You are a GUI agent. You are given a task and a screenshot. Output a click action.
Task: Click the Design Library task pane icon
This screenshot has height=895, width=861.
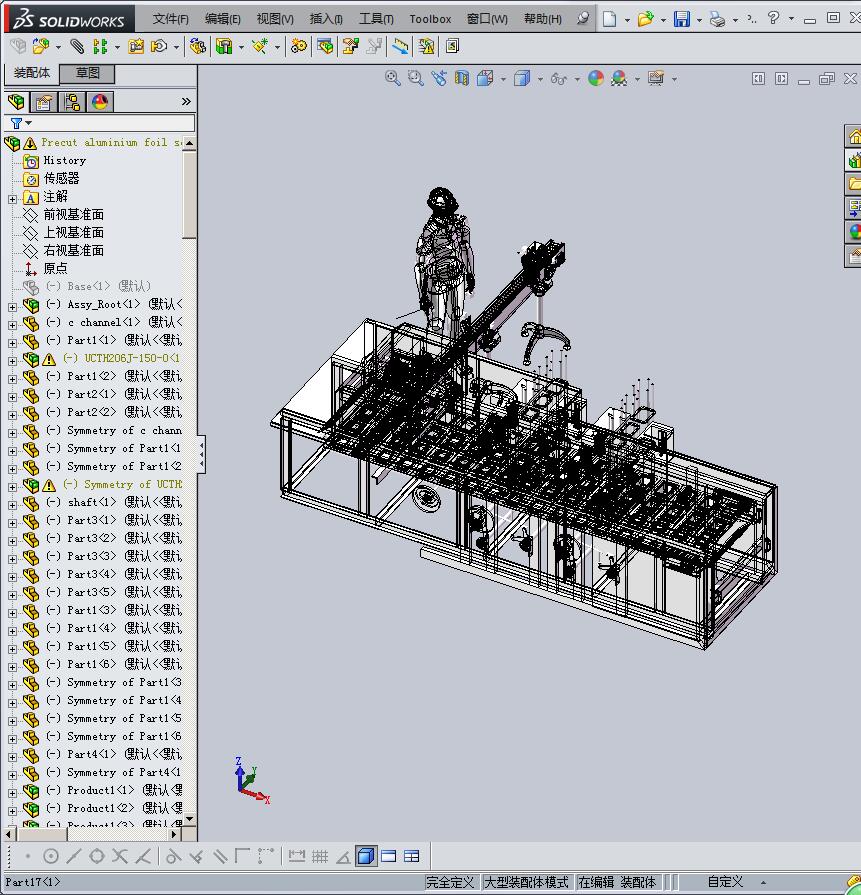coord(854,160)
